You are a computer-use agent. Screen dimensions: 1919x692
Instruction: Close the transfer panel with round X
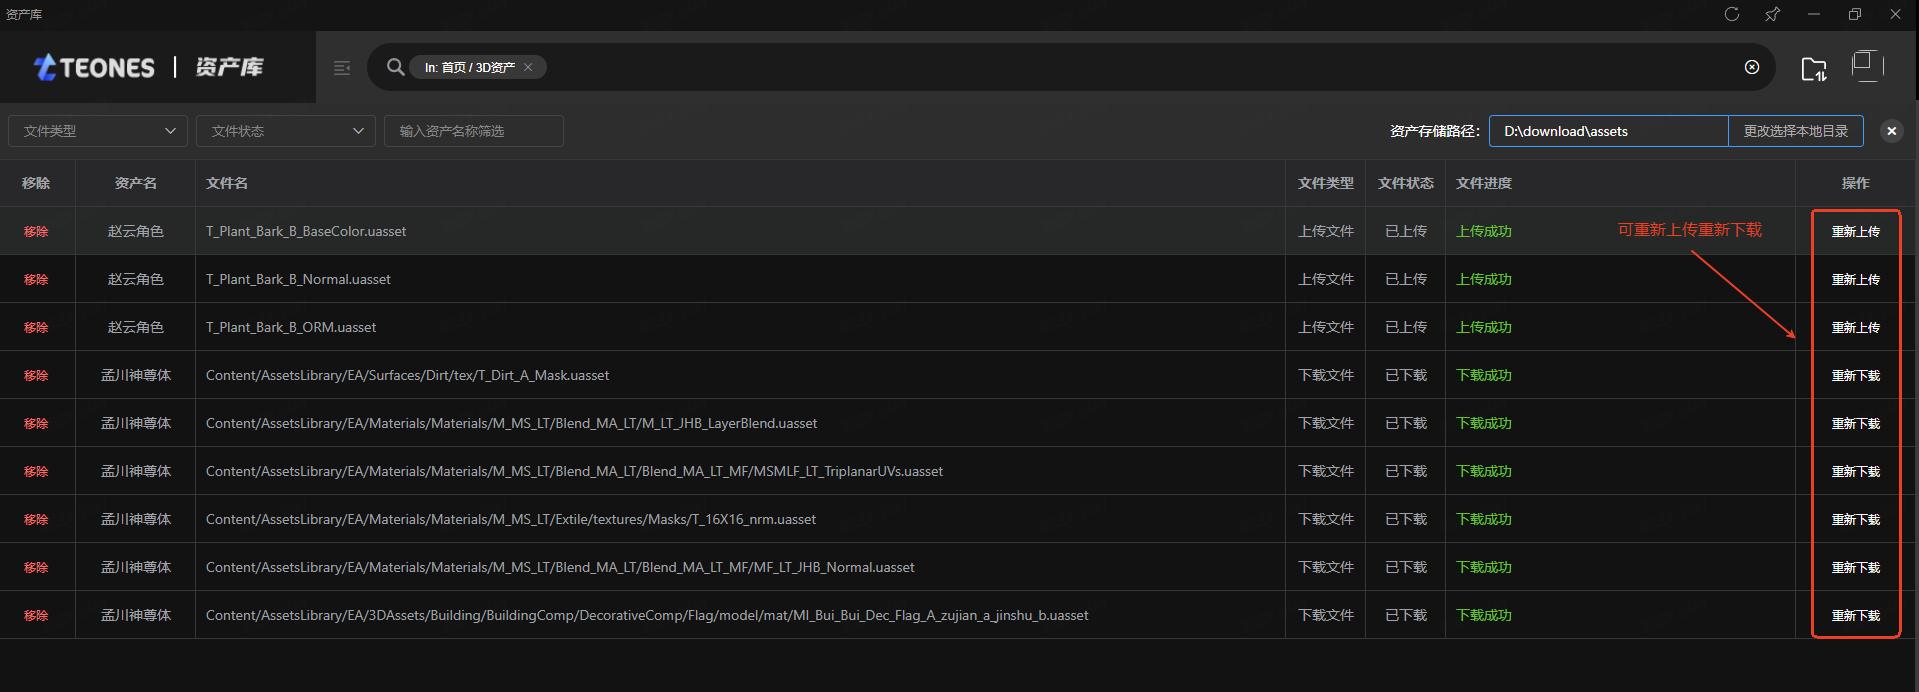[1891, 131]
